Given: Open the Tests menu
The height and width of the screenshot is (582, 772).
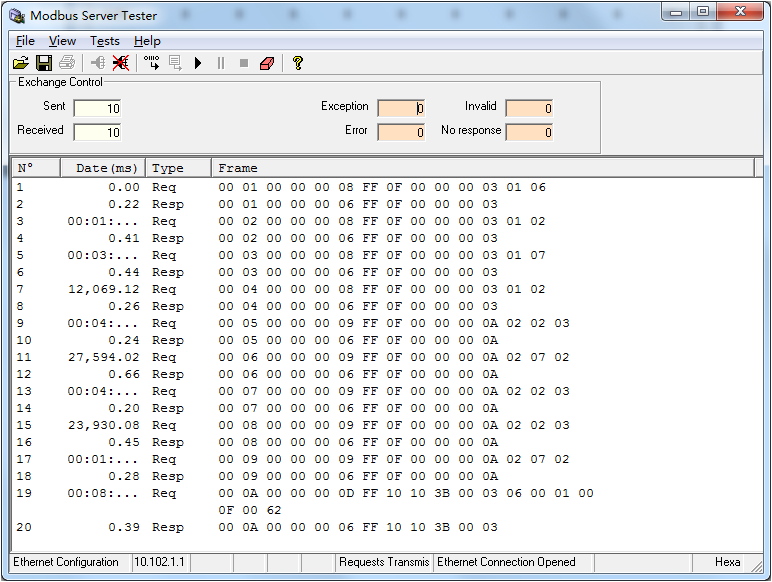Looking at the screenshot, I should click(105, 41).
